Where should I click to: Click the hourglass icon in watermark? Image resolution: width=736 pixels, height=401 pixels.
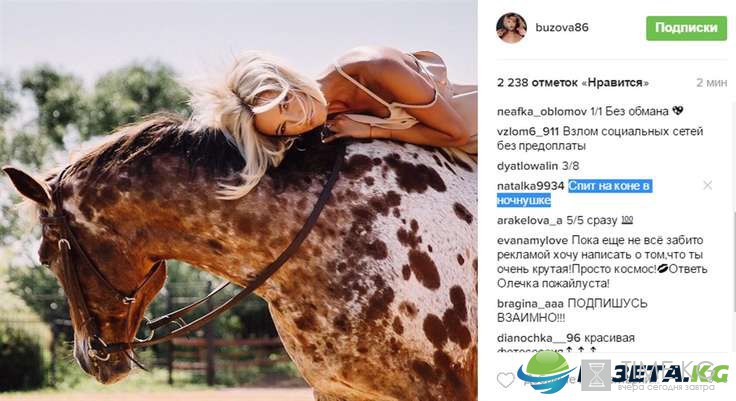(x=596, y=374)
